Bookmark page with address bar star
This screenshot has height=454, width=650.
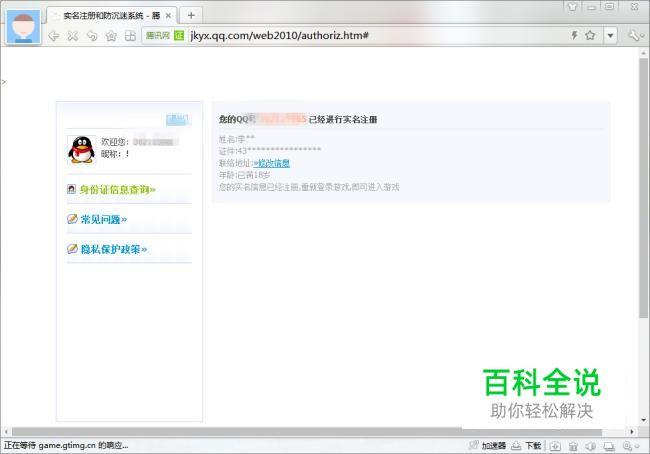(590, 35)
